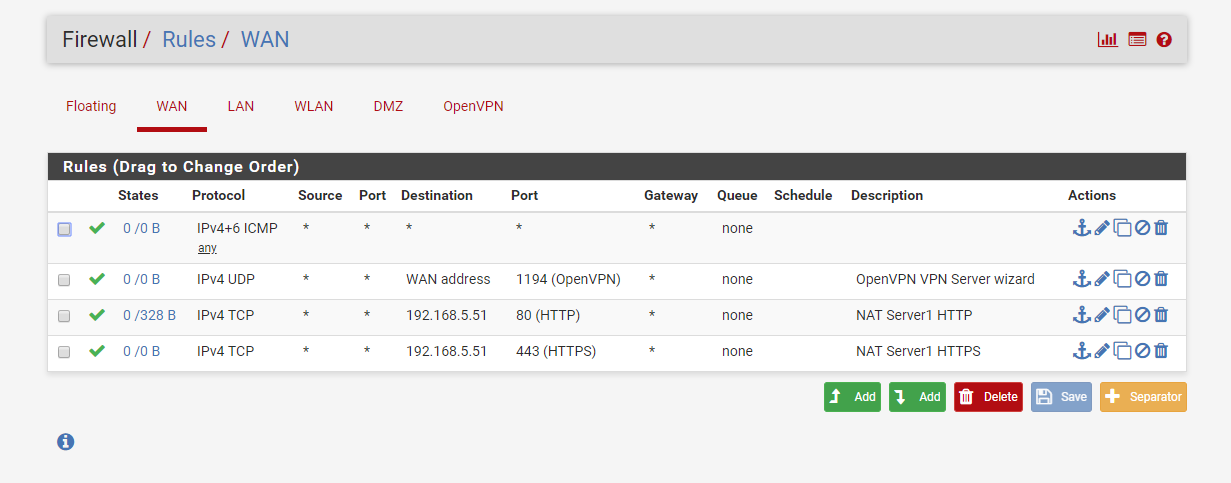Screen dimensions: 1231x483
Task: Click the Rules breadcrumb link
Action: coord(189,40)
